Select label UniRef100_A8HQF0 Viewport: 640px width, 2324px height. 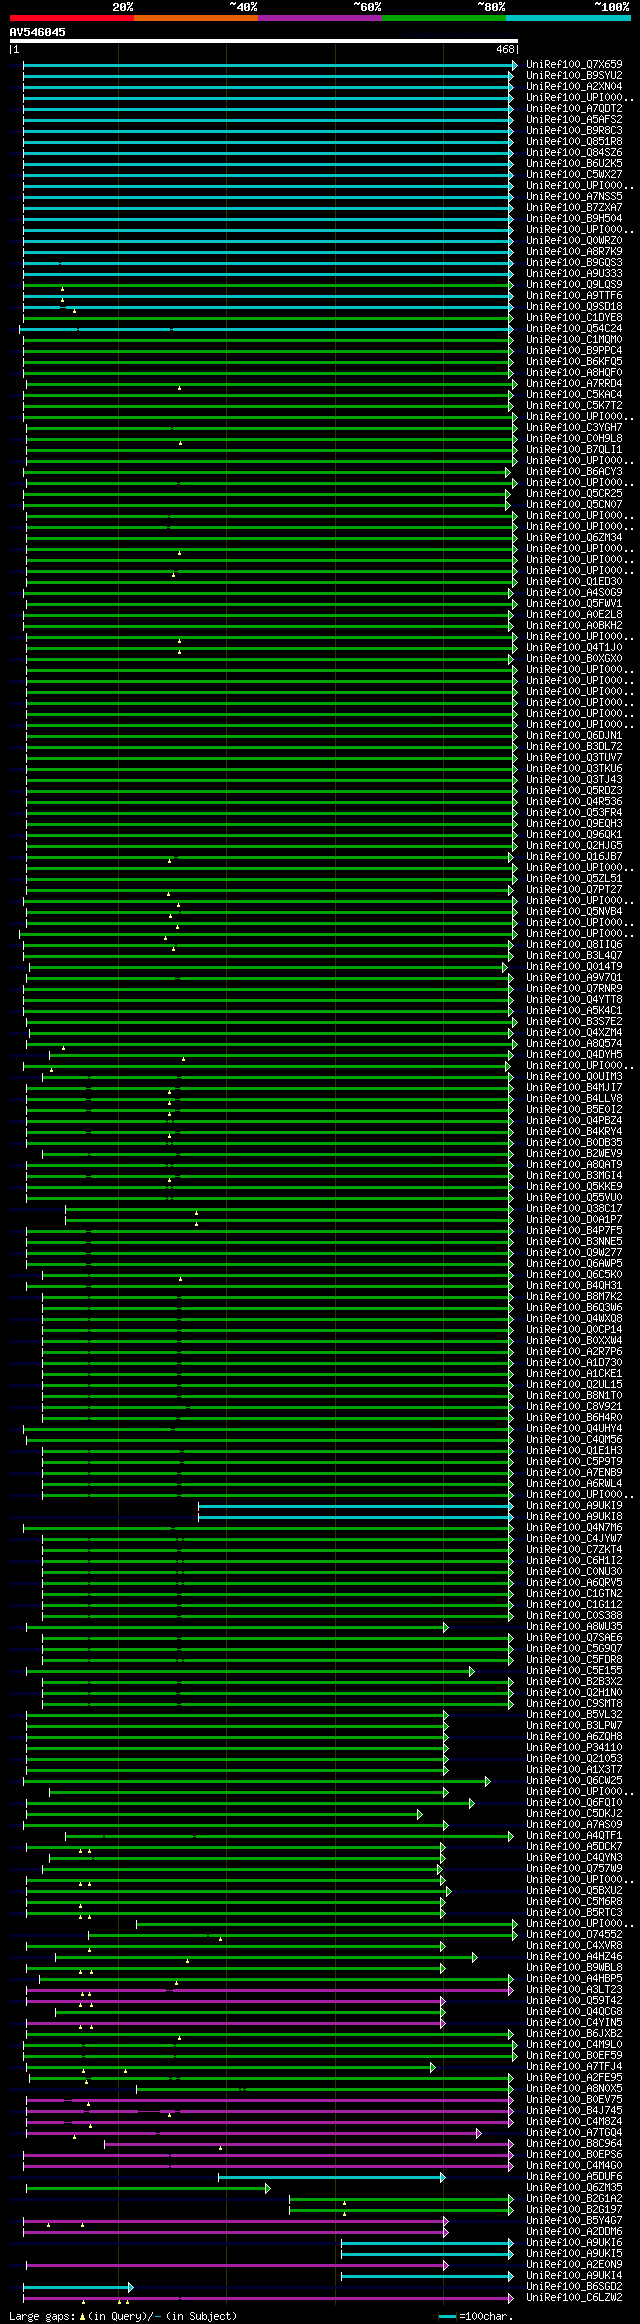[x=574, y=373]
